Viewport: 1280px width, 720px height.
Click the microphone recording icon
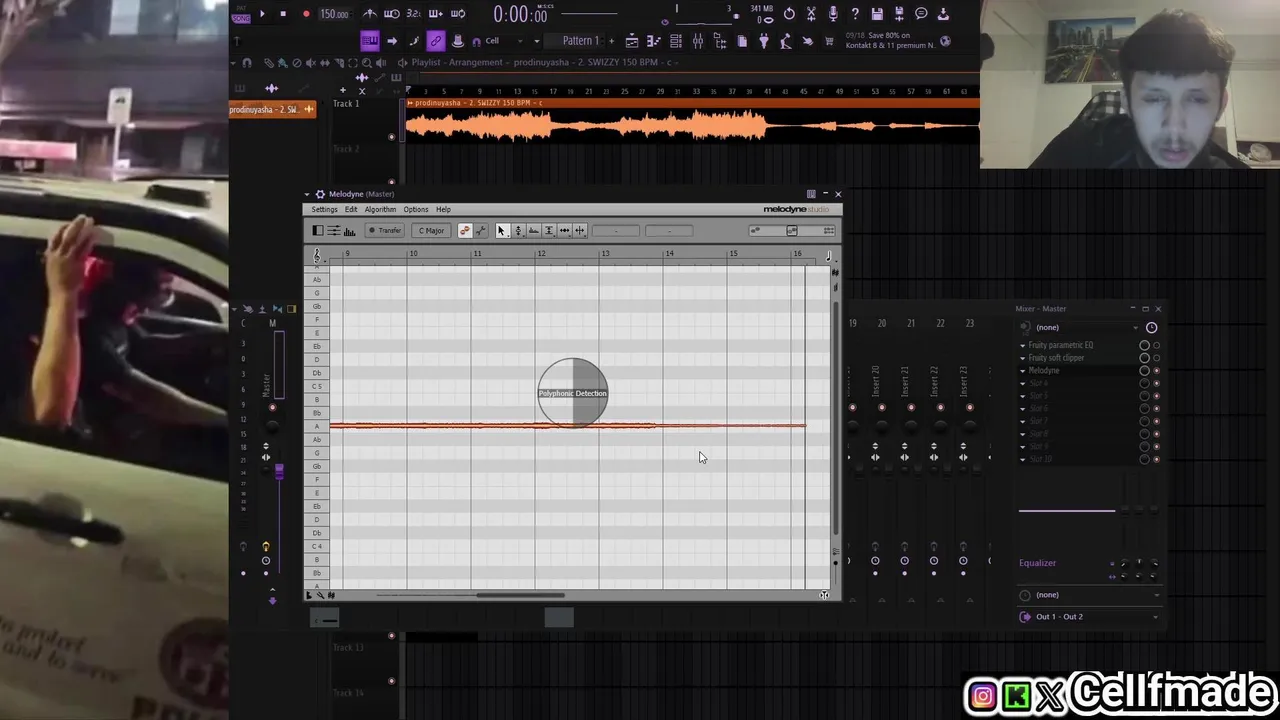[833, 14]
